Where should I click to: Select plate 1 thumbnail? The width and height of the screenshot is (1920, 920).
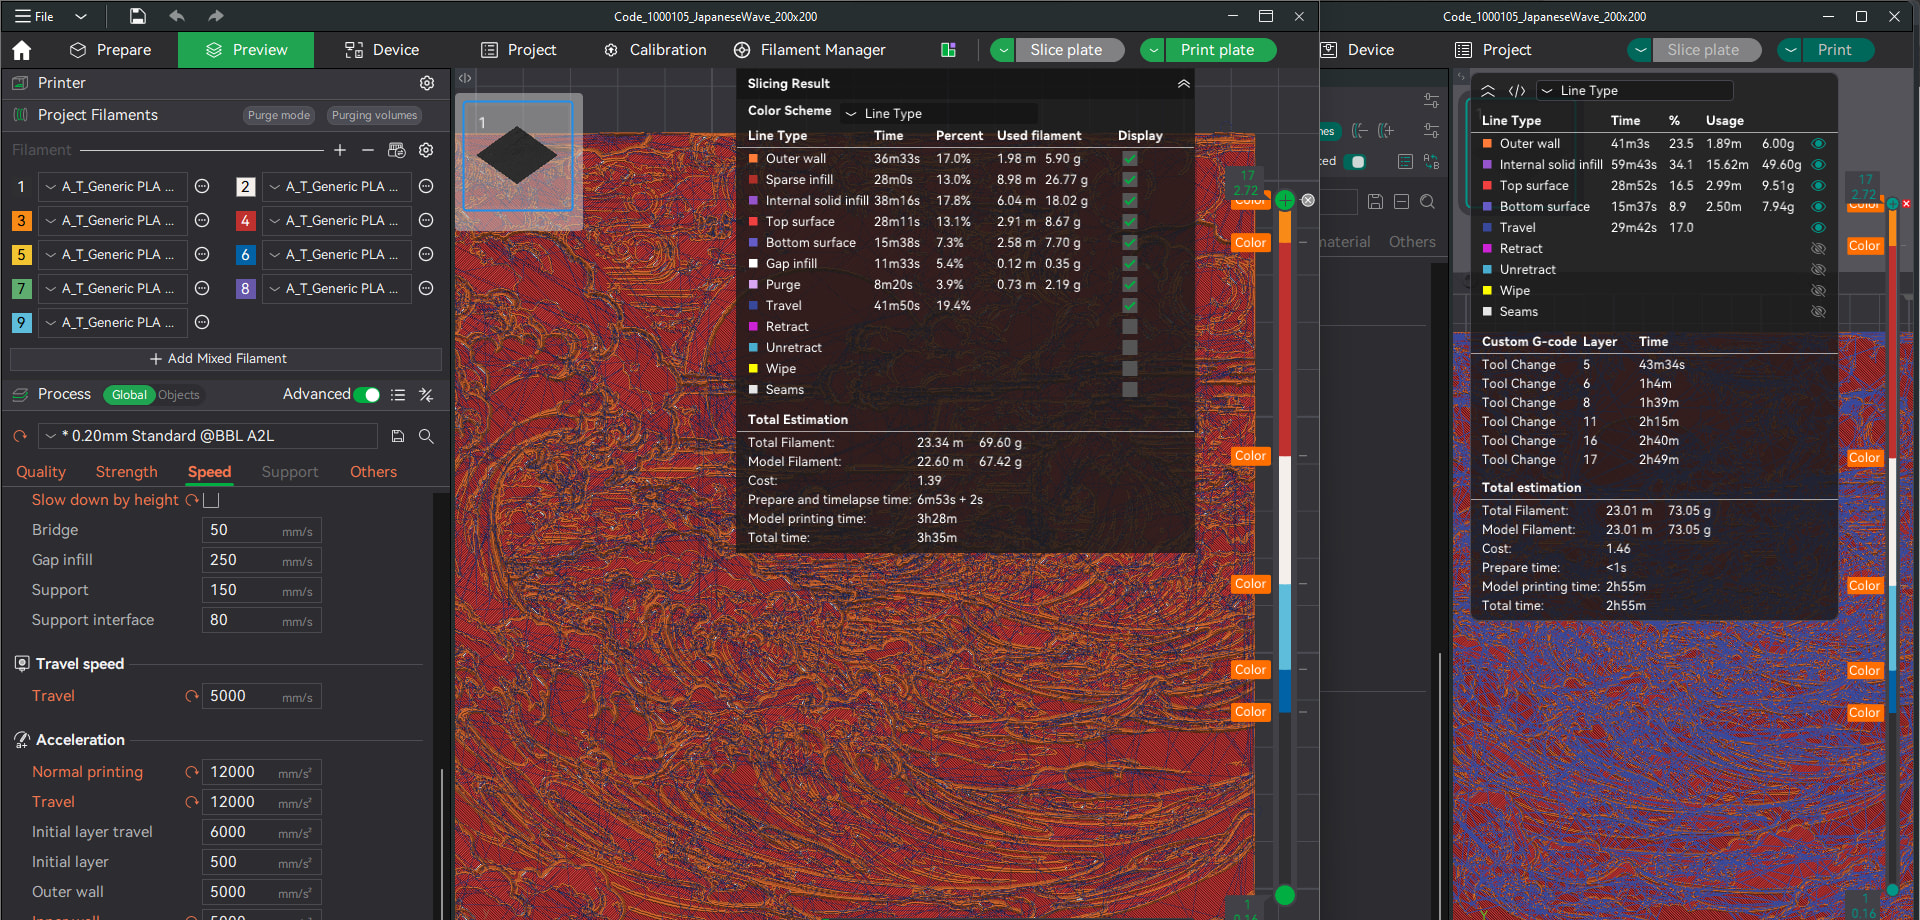[x=518, y=156]
